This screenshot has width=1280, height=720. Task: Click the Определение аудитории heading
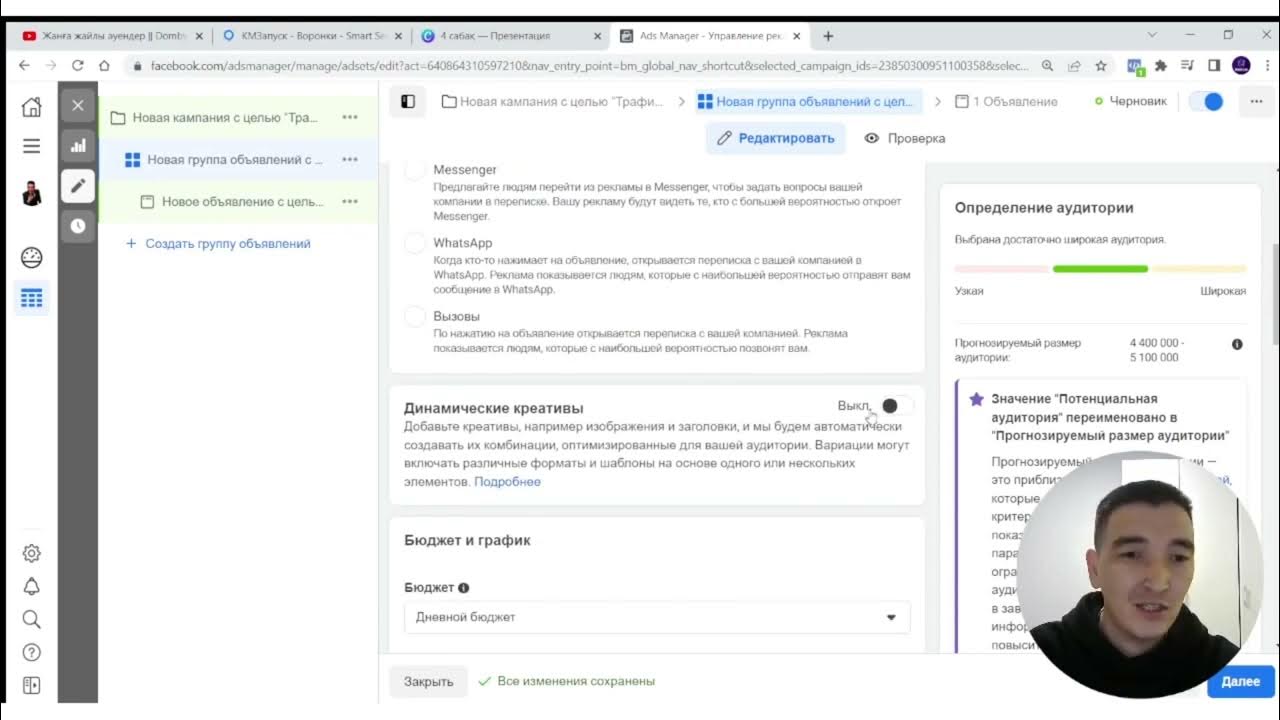coord(1044,208)
